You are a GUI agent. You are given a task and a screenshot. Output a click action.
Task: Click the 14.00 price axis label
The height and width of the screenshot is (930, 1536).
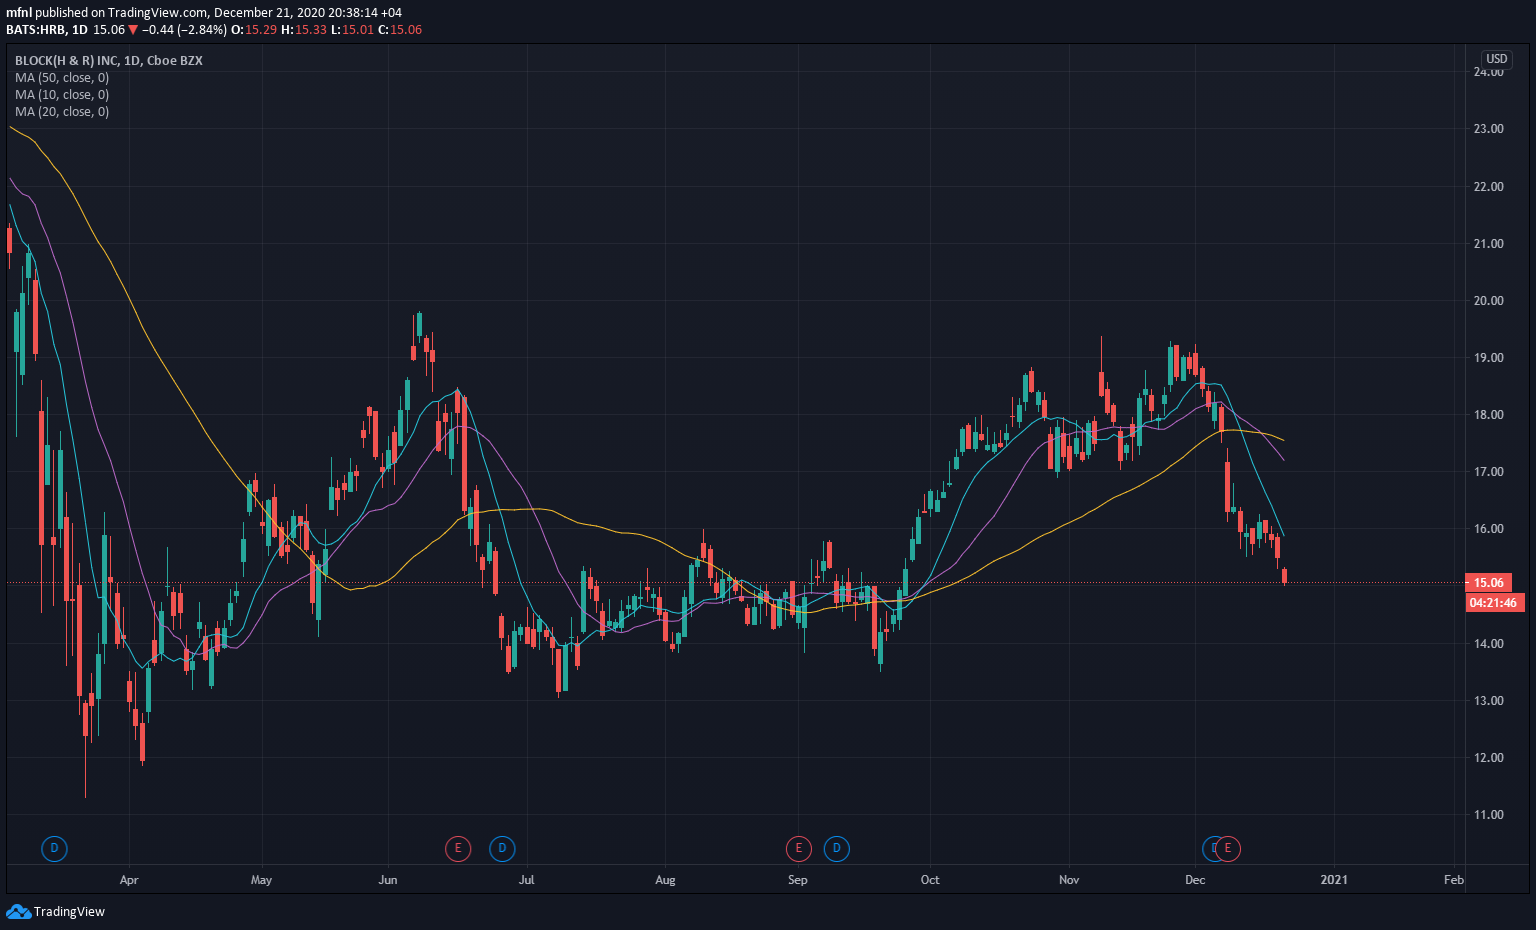(1489, 644)
